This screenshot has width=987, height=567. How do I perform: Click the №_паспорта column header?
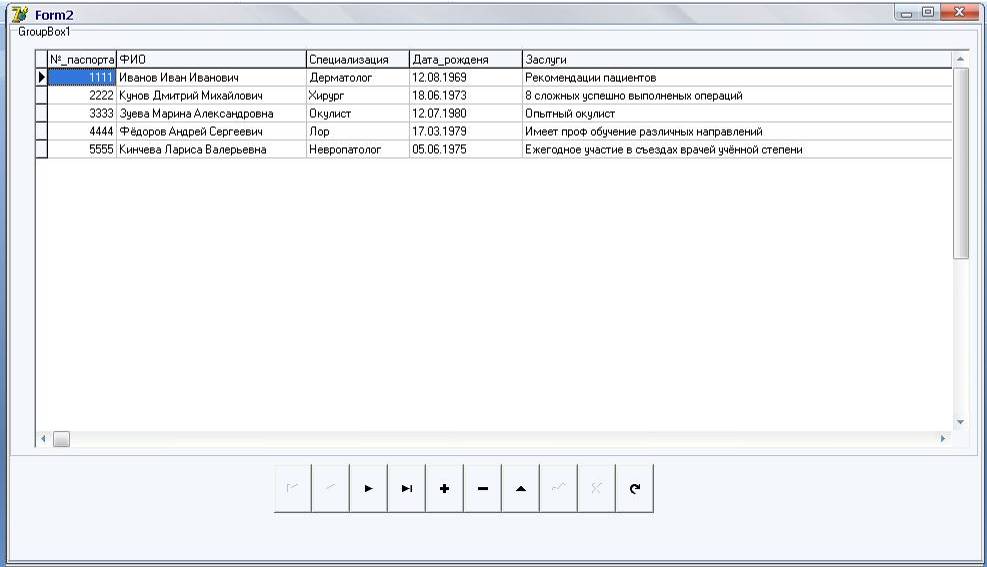tap(82, 59)
